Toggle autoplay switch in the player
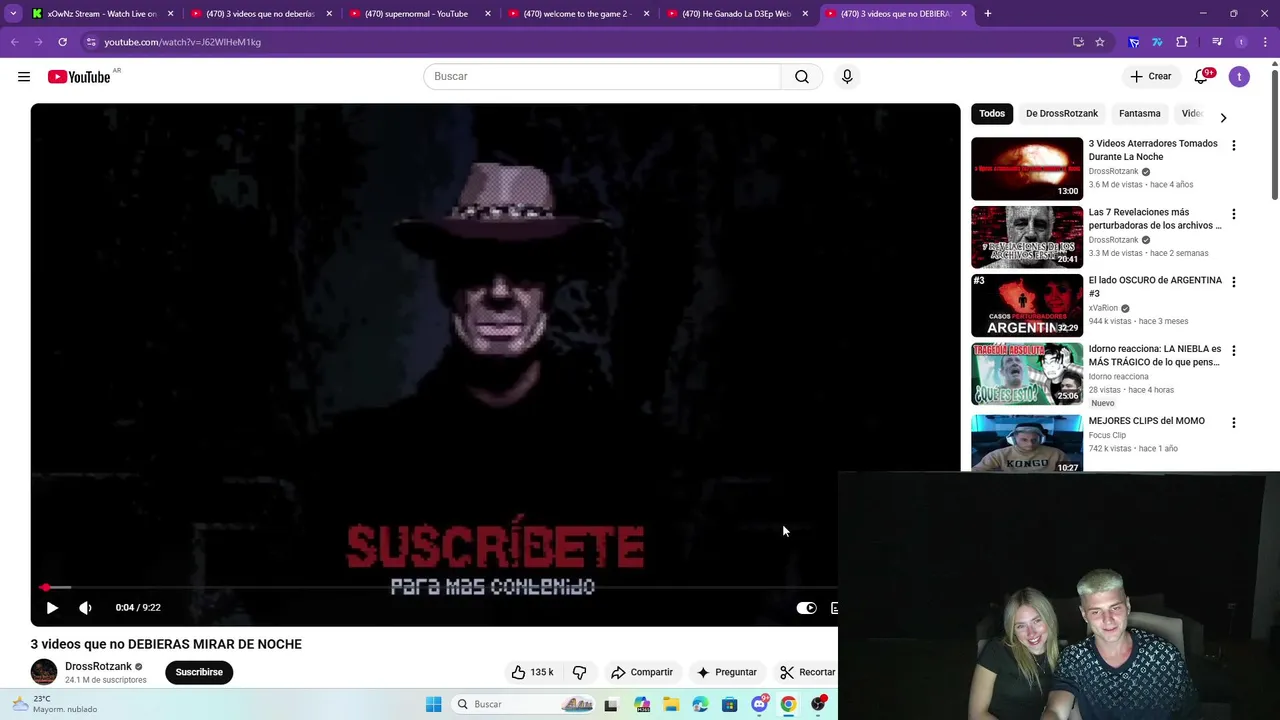The image size is (1280, 720). [x=806, y=608]
